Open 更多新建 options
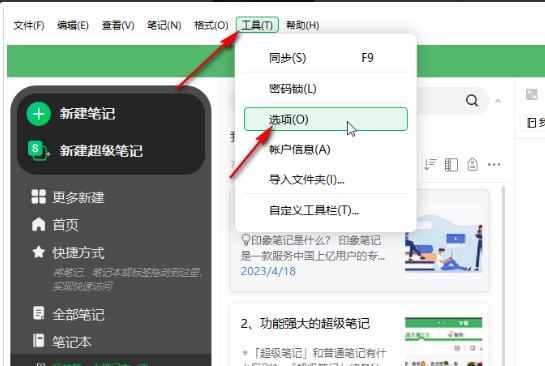This screenshot has height=366, width=545. pos(79,197)
